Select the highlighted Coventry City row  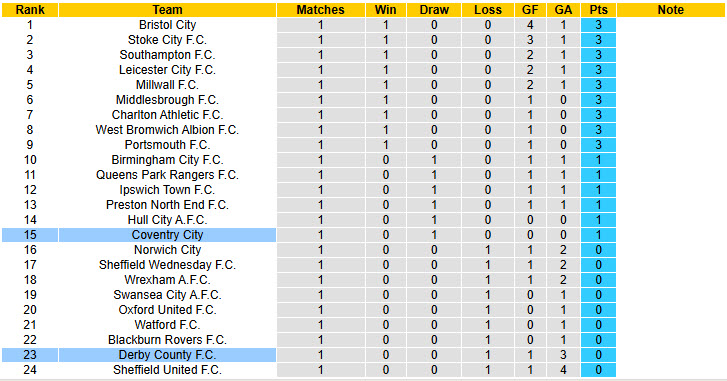pos(309,235)
